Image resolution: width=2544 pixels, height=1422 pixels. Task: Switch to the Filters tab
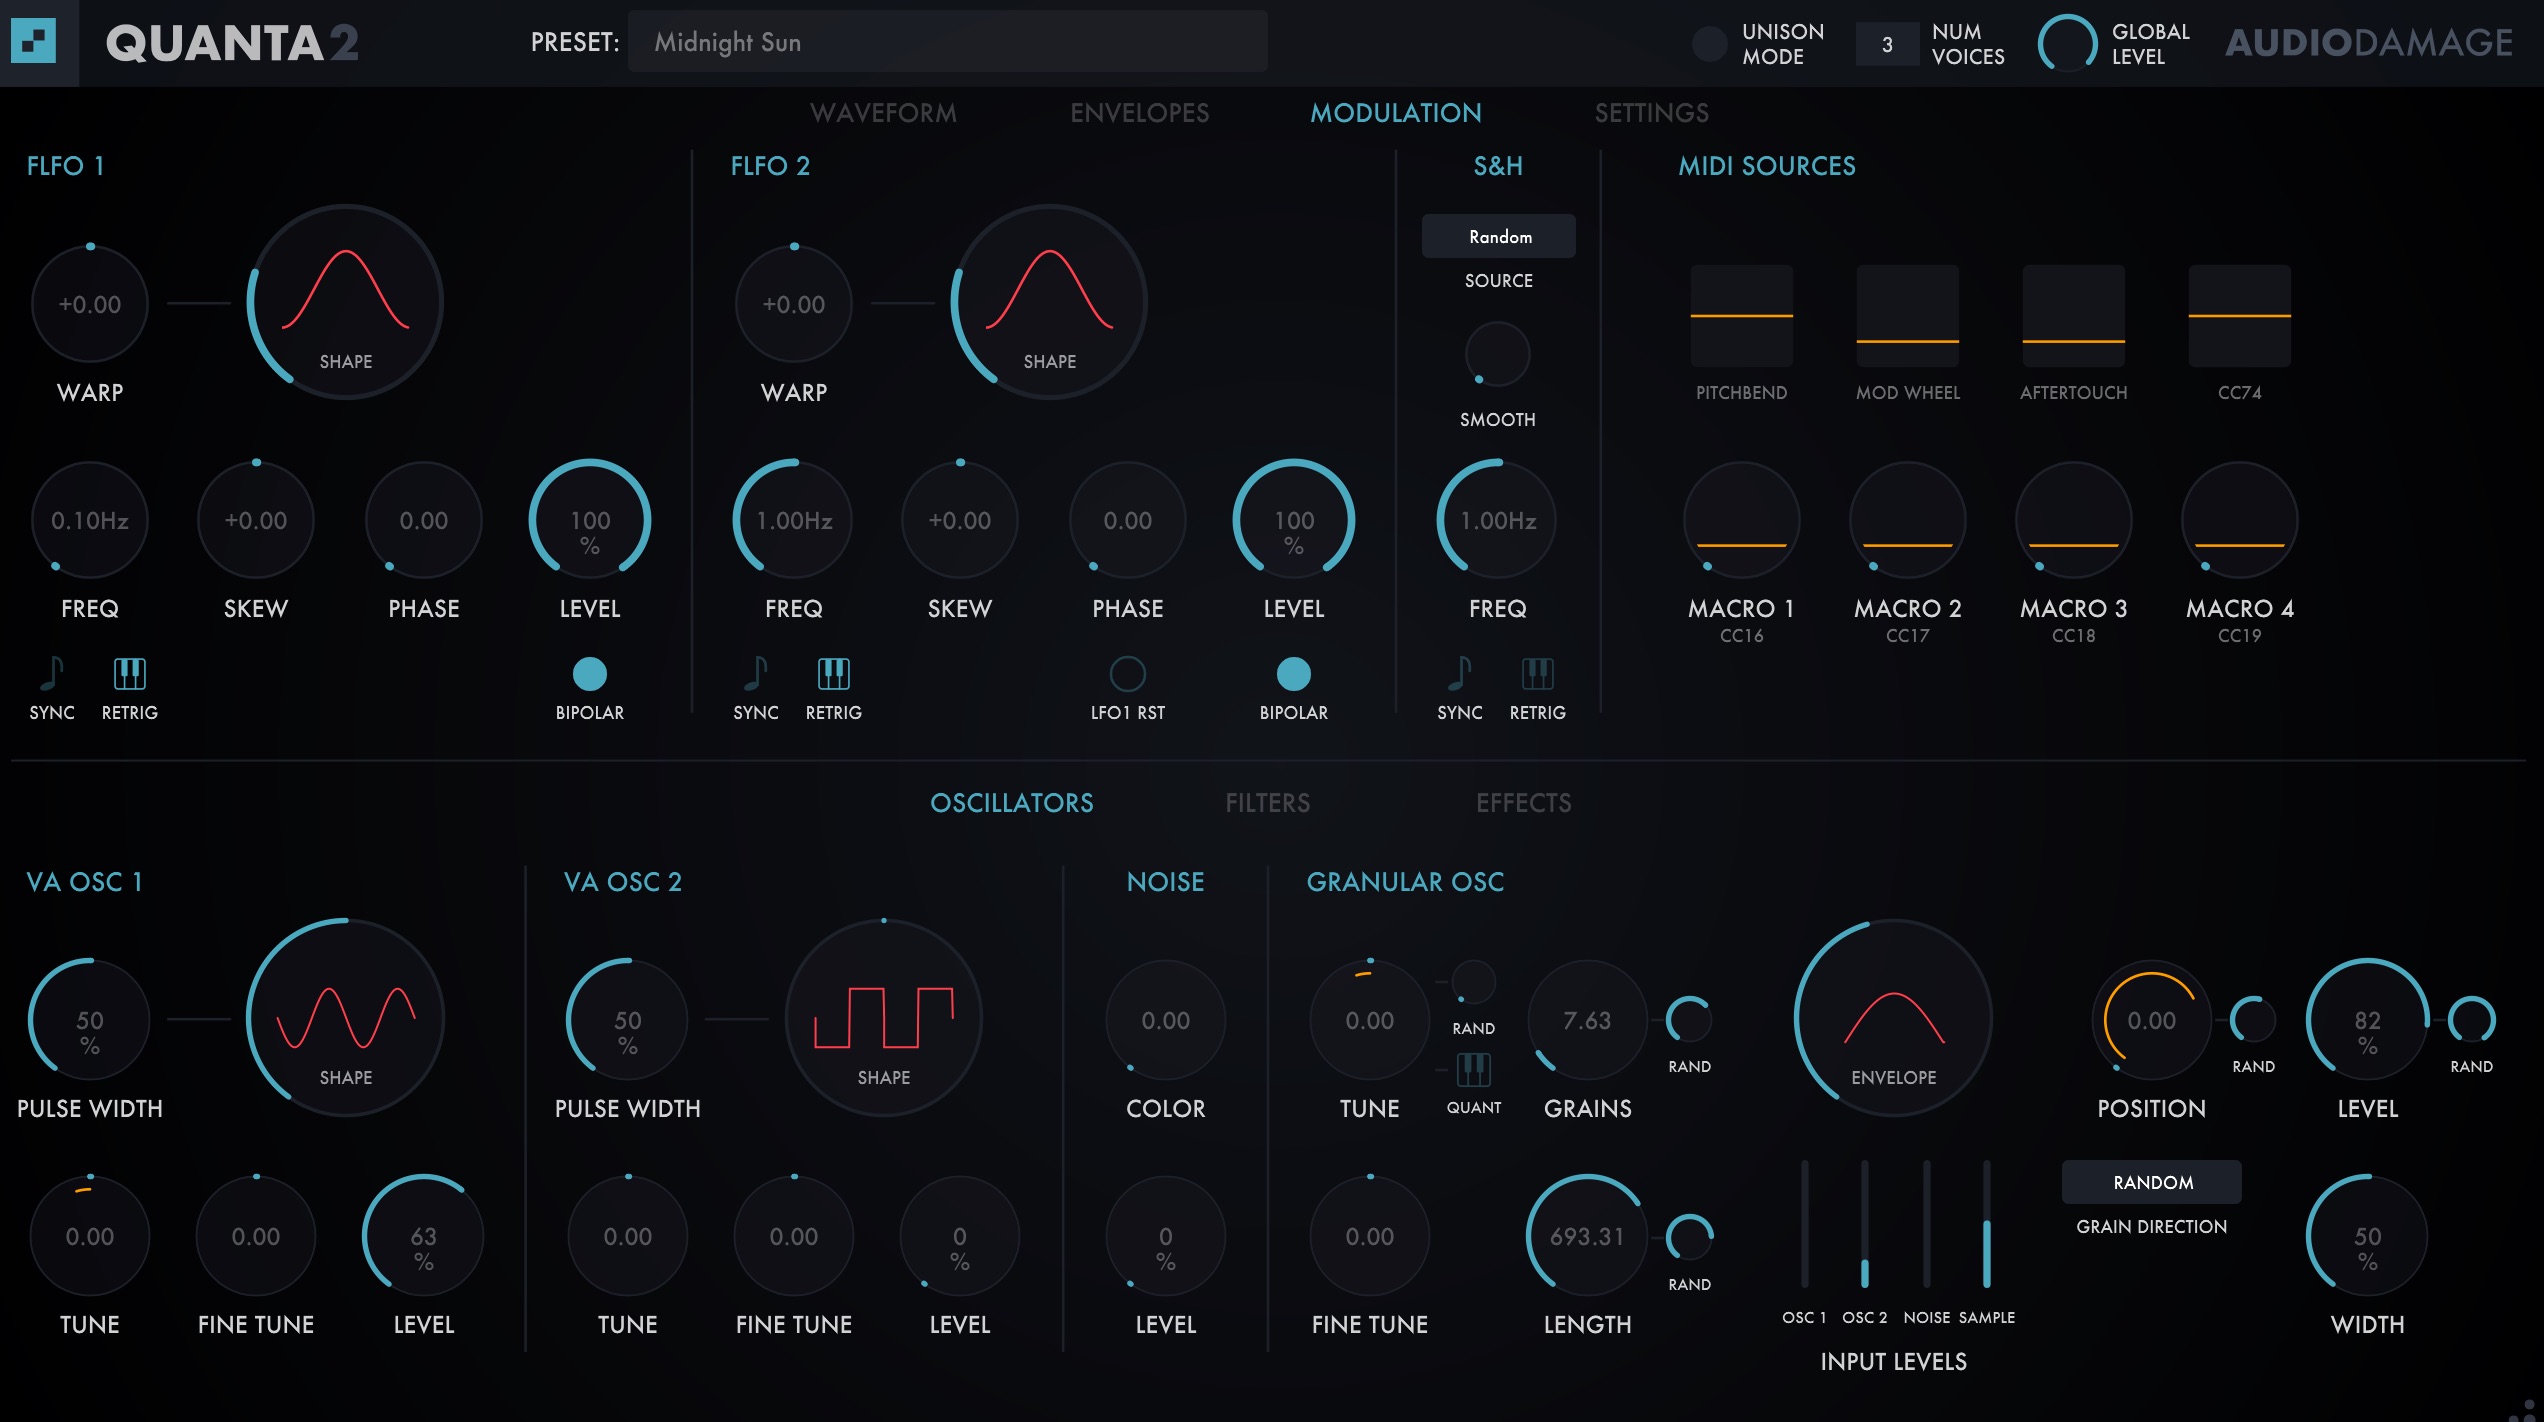(x=1267, y=803)
